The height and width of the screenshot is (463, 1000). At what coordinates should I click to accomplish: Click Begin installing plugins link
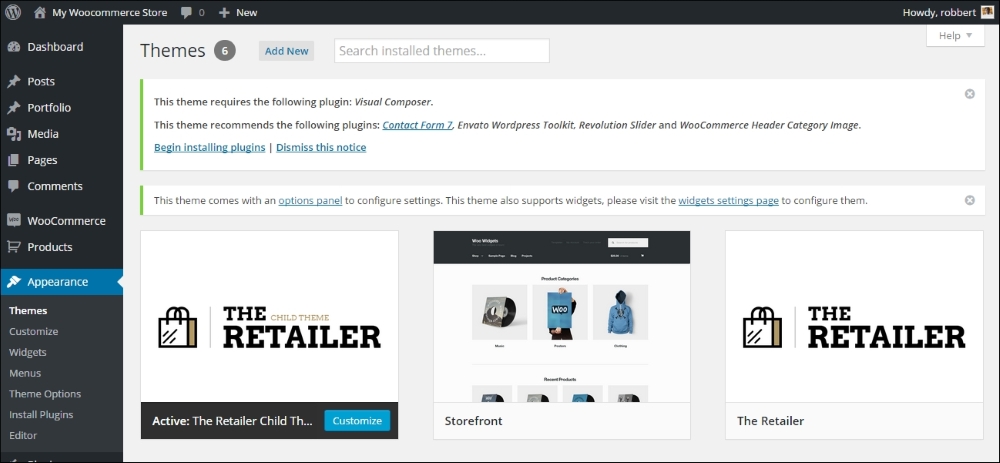(x=210, y=147)
